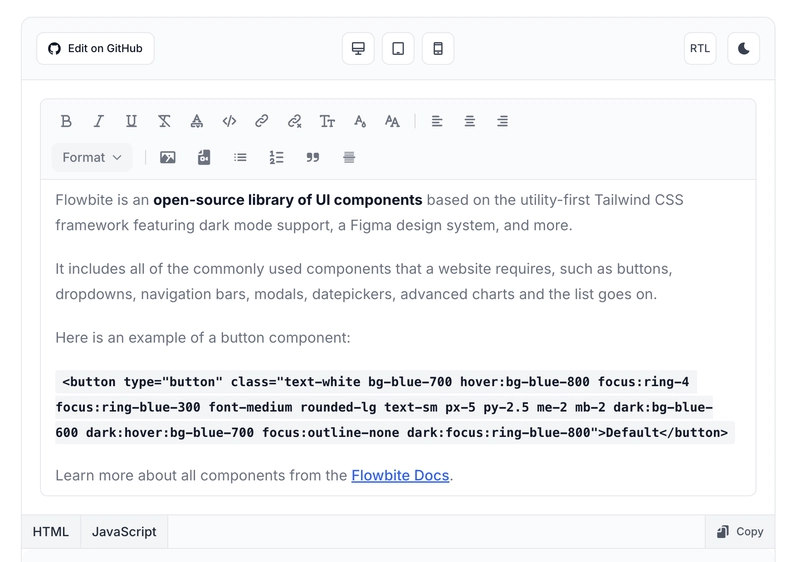The height and width of the screenshot is (562, 800).
Task: Click the highlight text icon
Action: point(196,121)
